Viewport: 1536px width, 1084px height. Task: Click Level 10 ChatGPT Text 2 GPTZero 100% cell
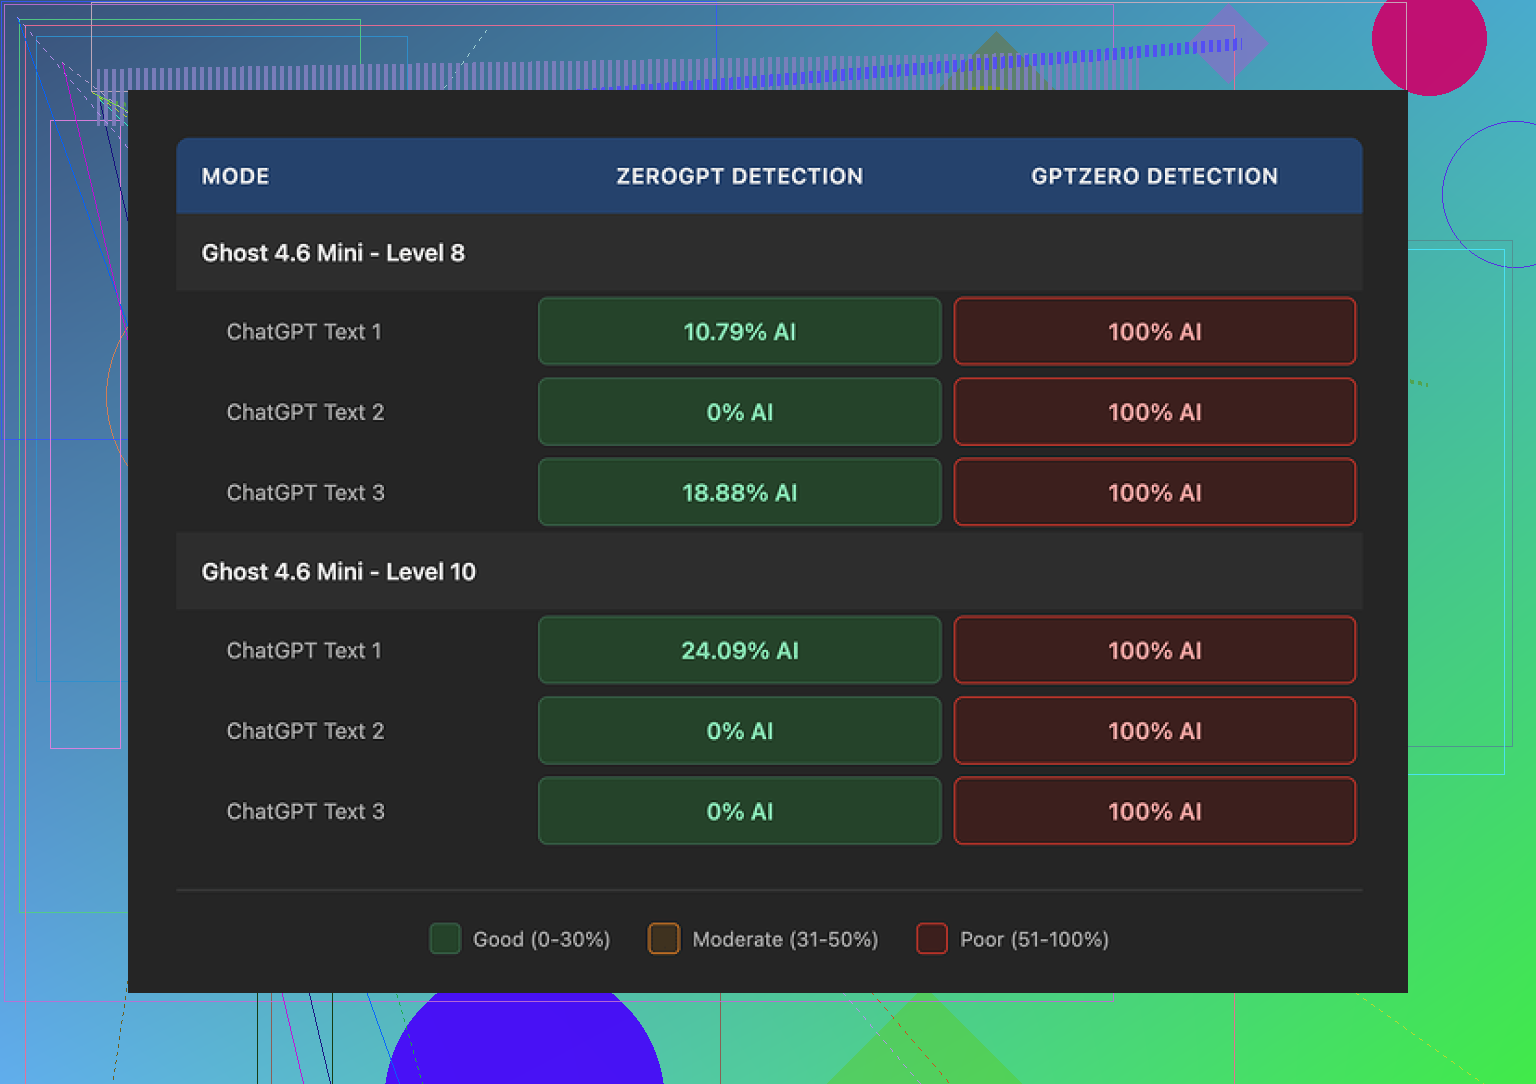coord(1154,731)
